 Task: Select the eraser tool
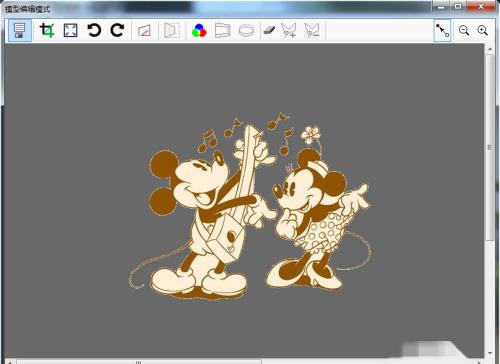pos(269,30)
